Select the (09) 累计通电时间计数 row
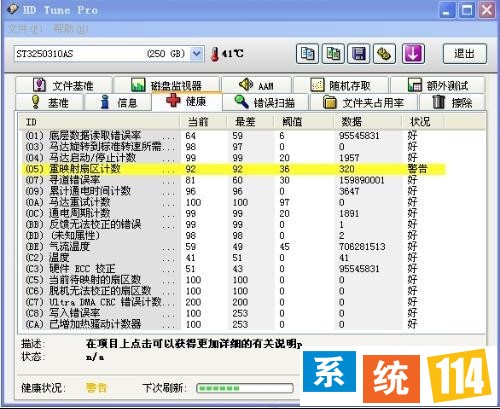 click(x=233, y=191)
